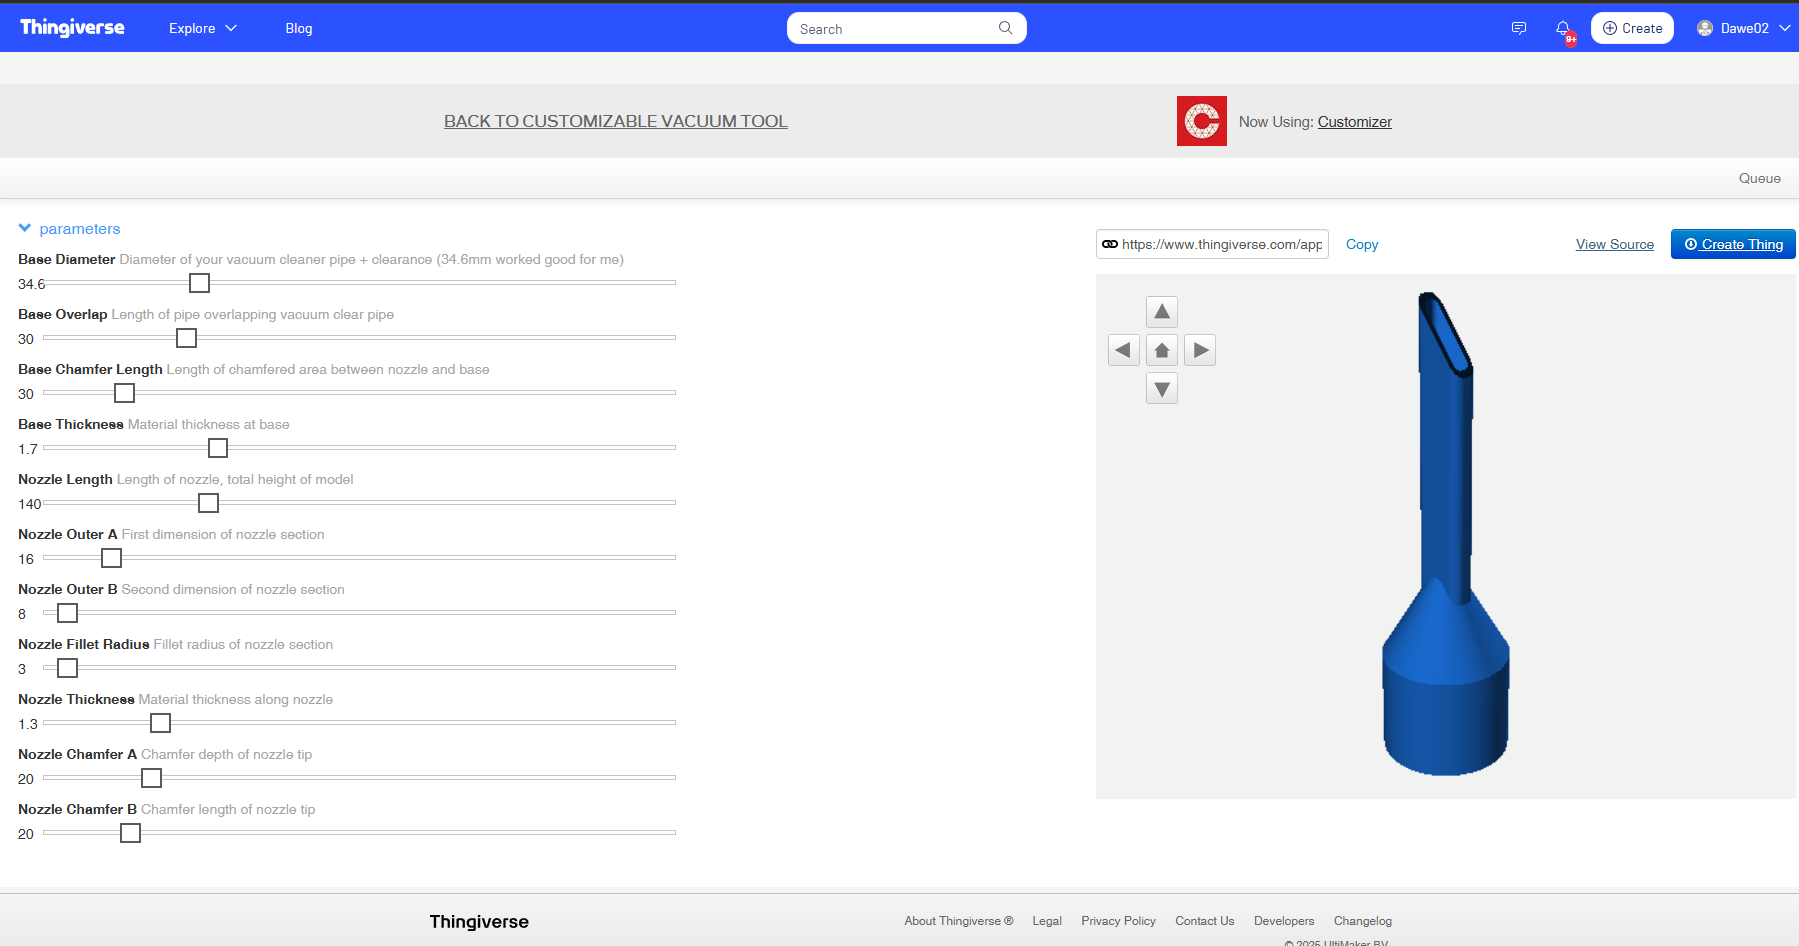
Task: Click the Base Diameter slider handle
Action: coord(200,283)
